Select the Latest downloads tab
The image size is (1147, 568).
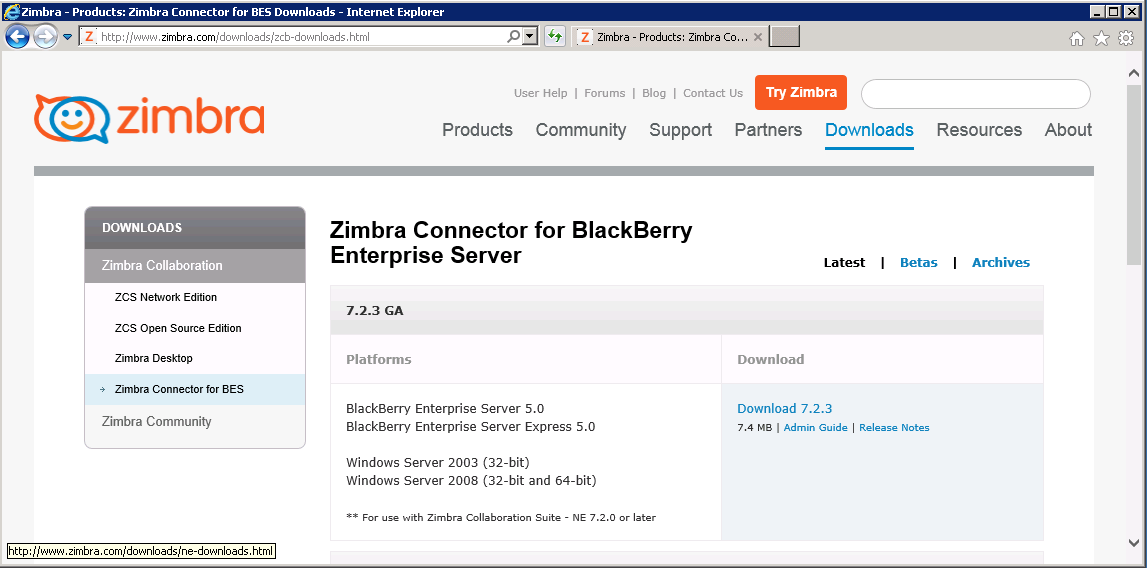coord(844,263)
